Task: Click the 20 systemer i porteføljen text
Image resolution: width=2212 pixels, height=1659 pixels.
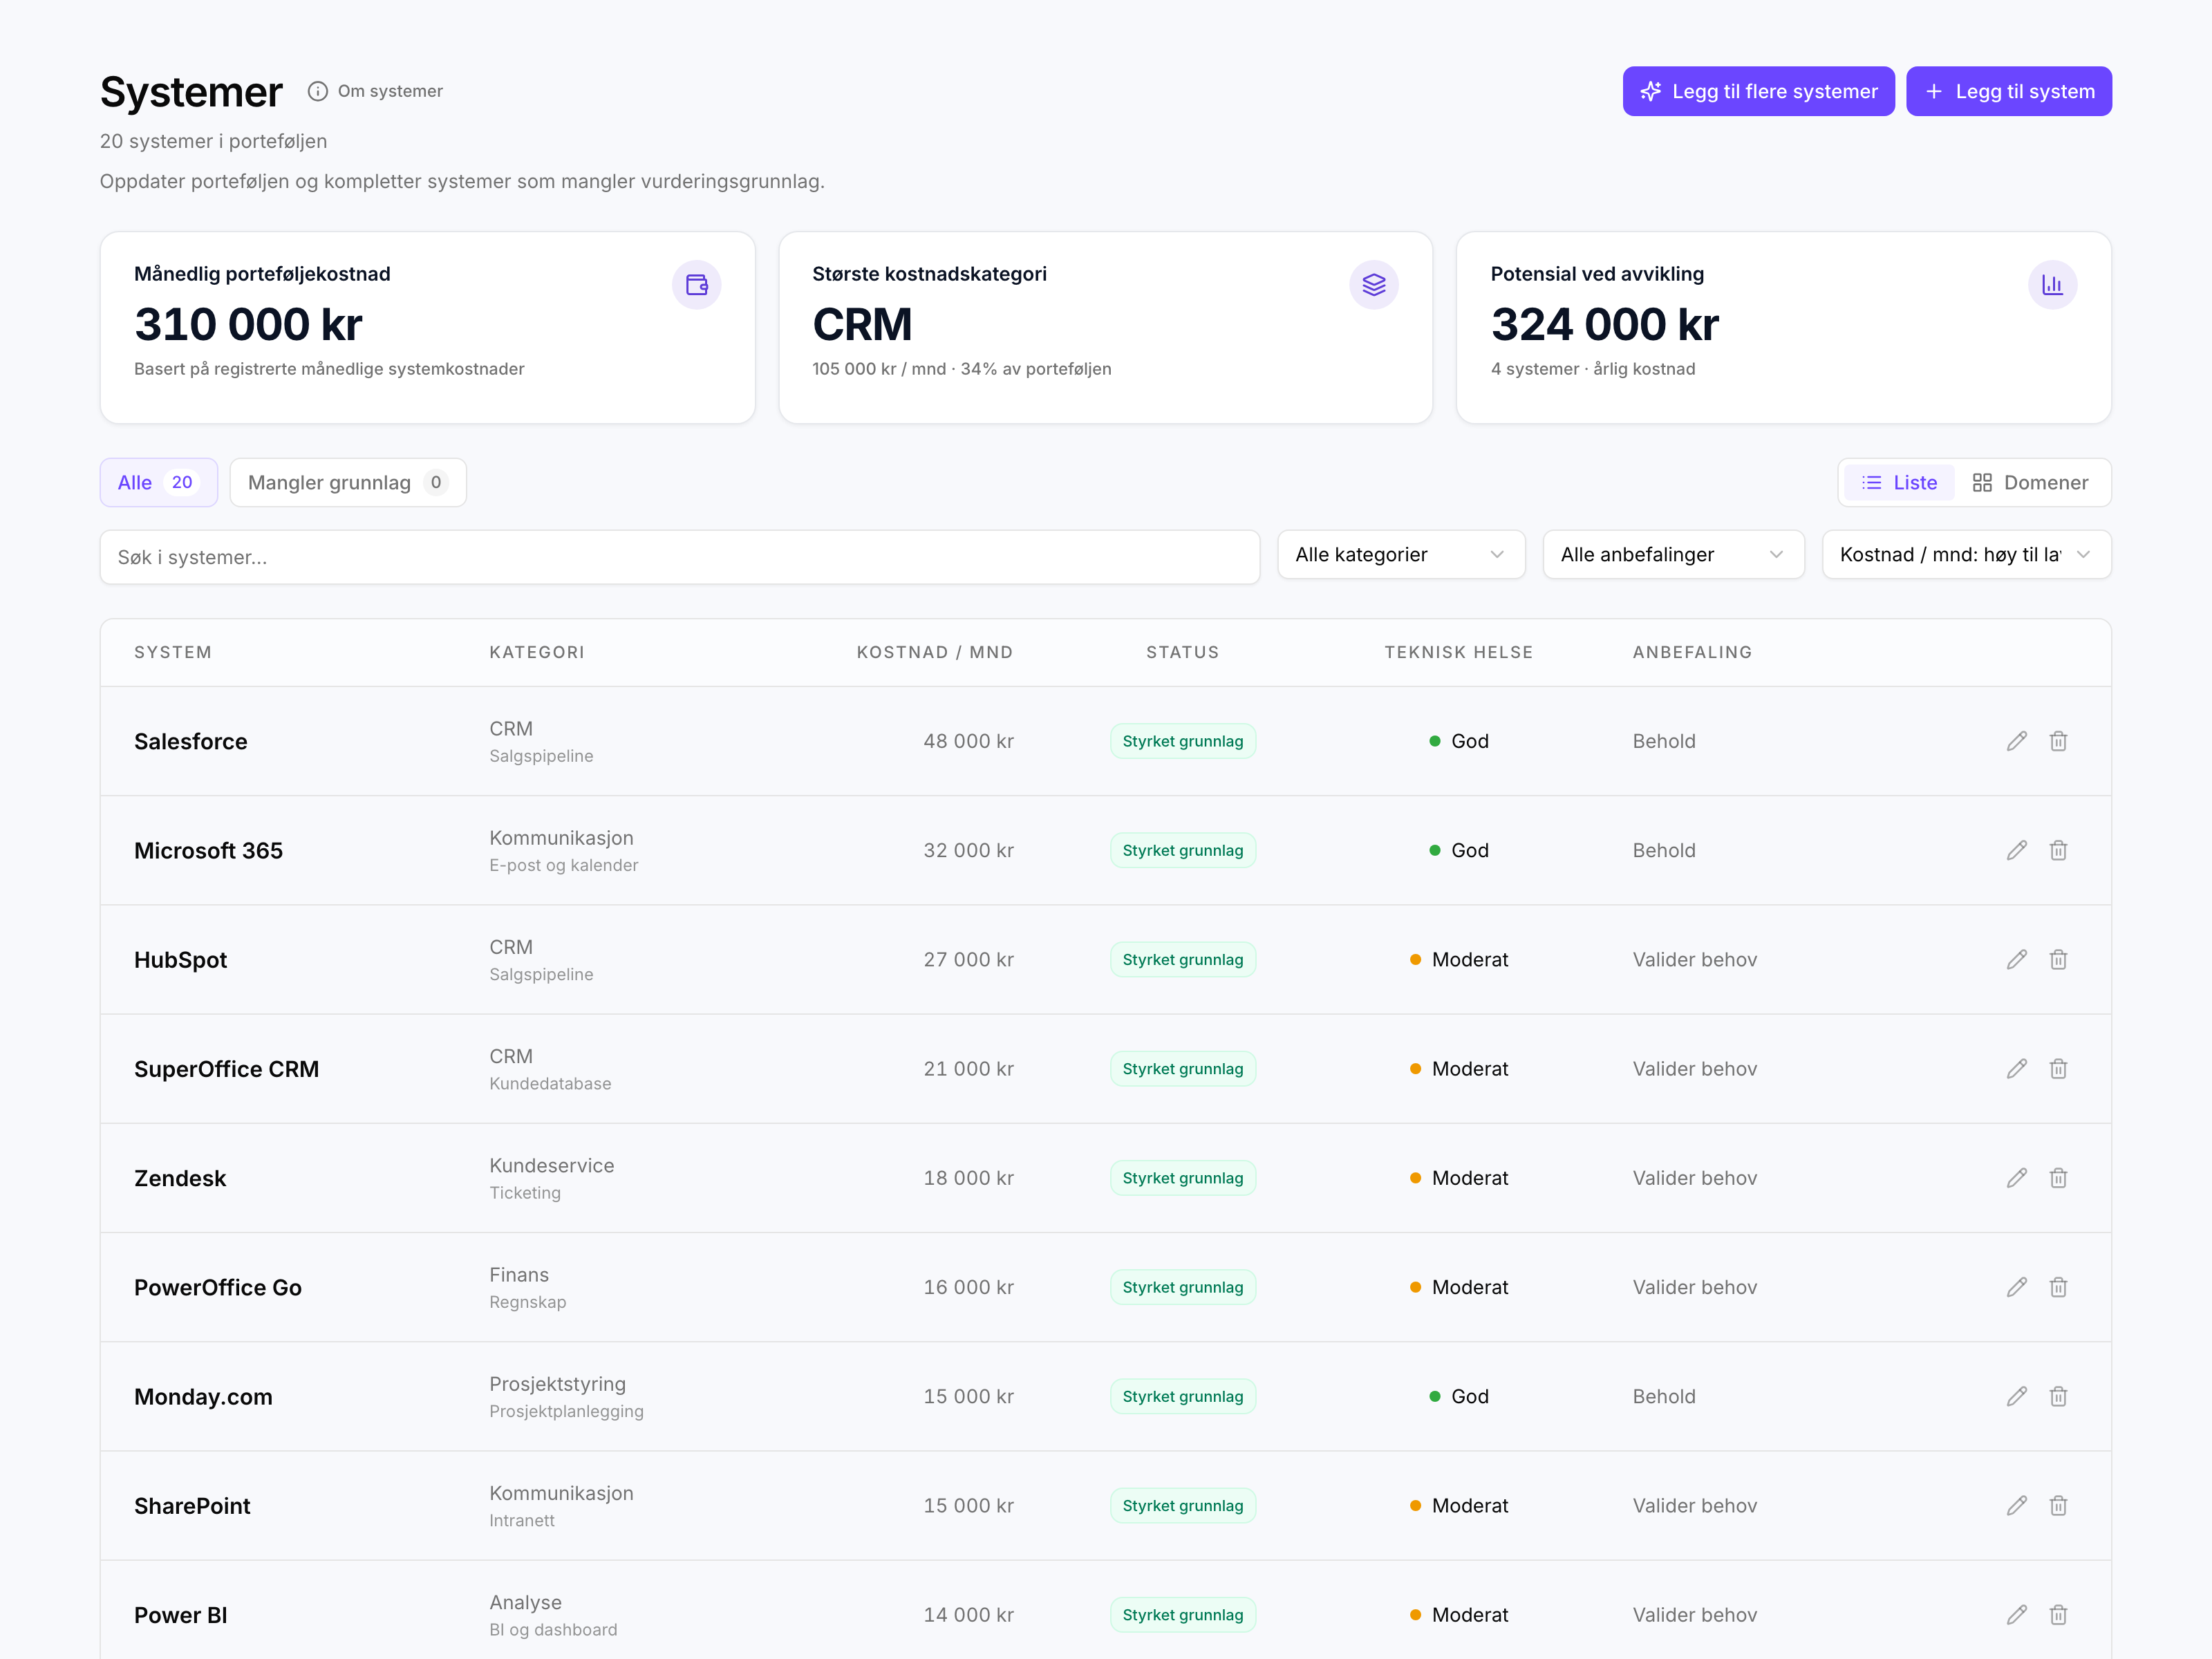Action: (x=213, y=141)
